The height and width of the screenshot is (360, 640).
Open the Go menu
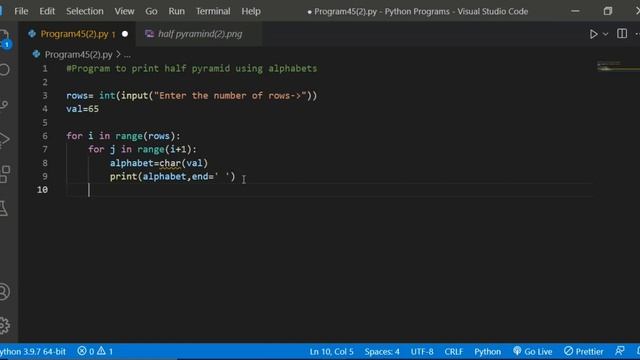point(151,11)
